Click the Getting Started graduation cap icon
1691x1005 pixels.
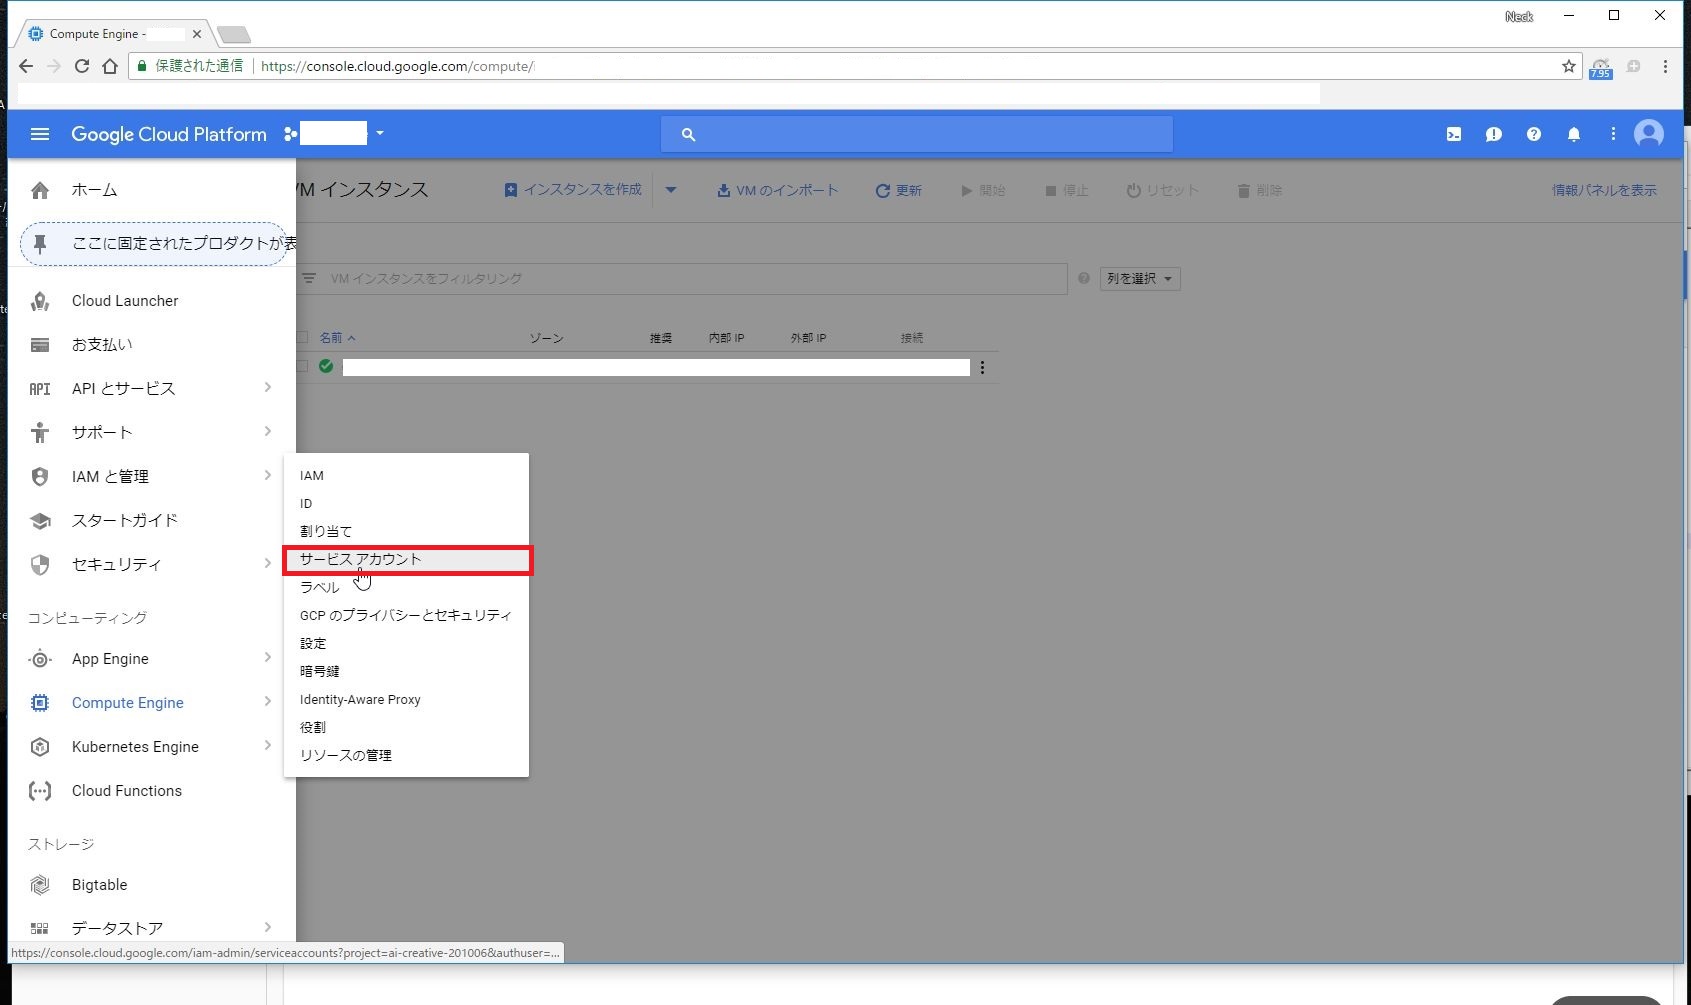[x=40, y=521]
